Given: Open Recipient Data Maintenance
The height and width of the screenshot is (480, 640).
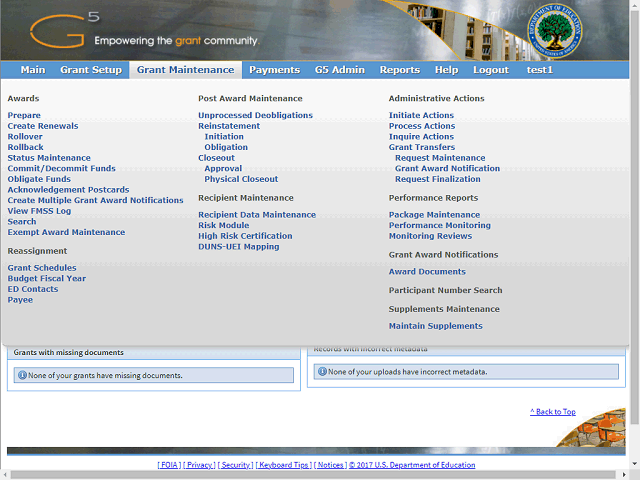Looking at the screenshot, I should 257,215.
